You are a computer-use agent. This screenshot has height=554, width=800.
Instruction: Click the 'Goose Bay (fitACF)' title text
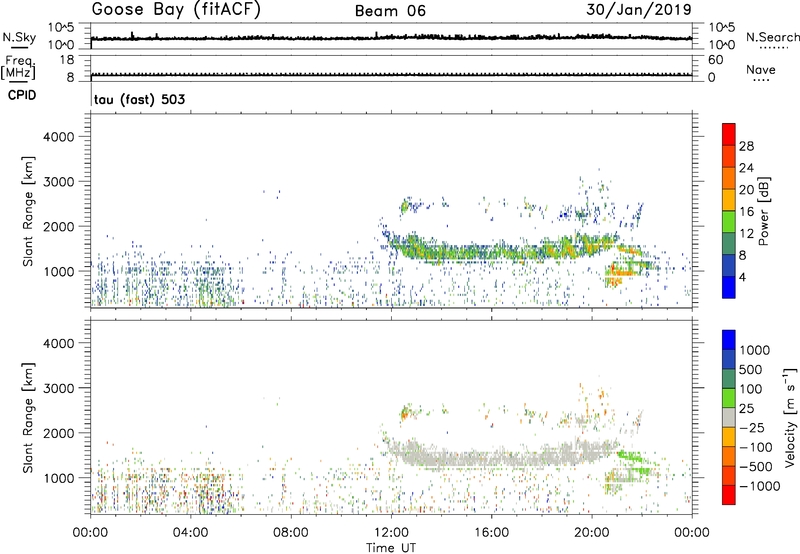pyautogui.click(x=176, y=10)
